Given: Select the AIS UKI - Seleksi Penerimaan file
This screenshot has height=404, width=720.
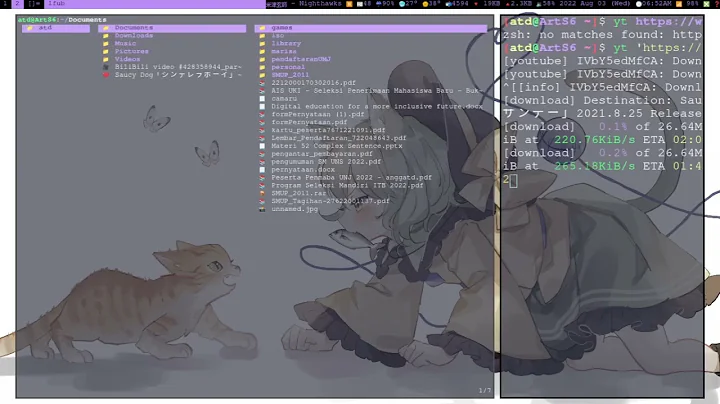Looking at the screenshot, I should point(375,91).
